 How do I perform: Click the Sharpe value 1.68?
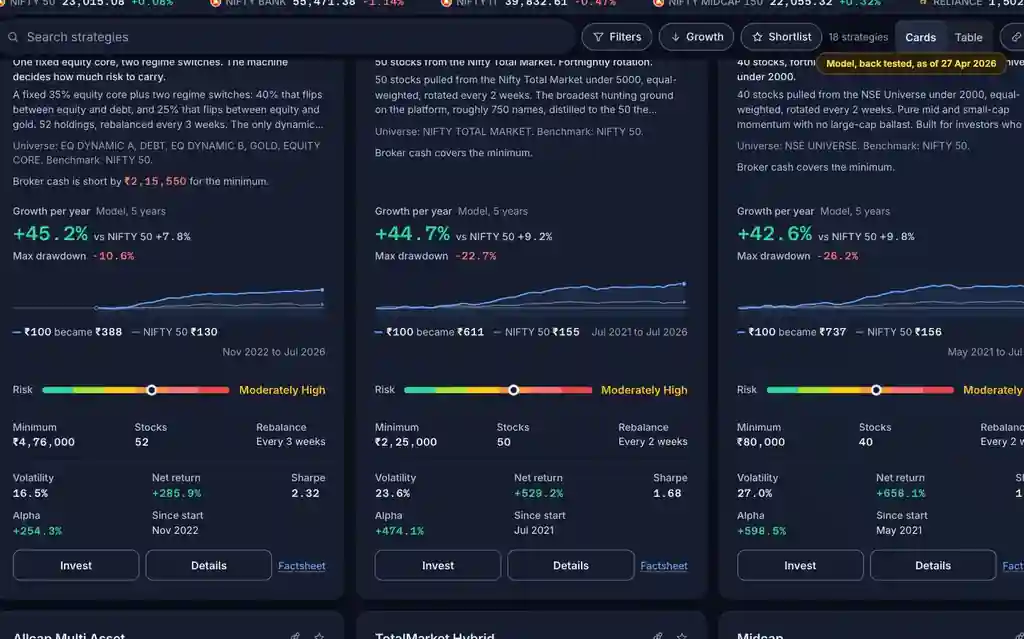coord(667,493)
